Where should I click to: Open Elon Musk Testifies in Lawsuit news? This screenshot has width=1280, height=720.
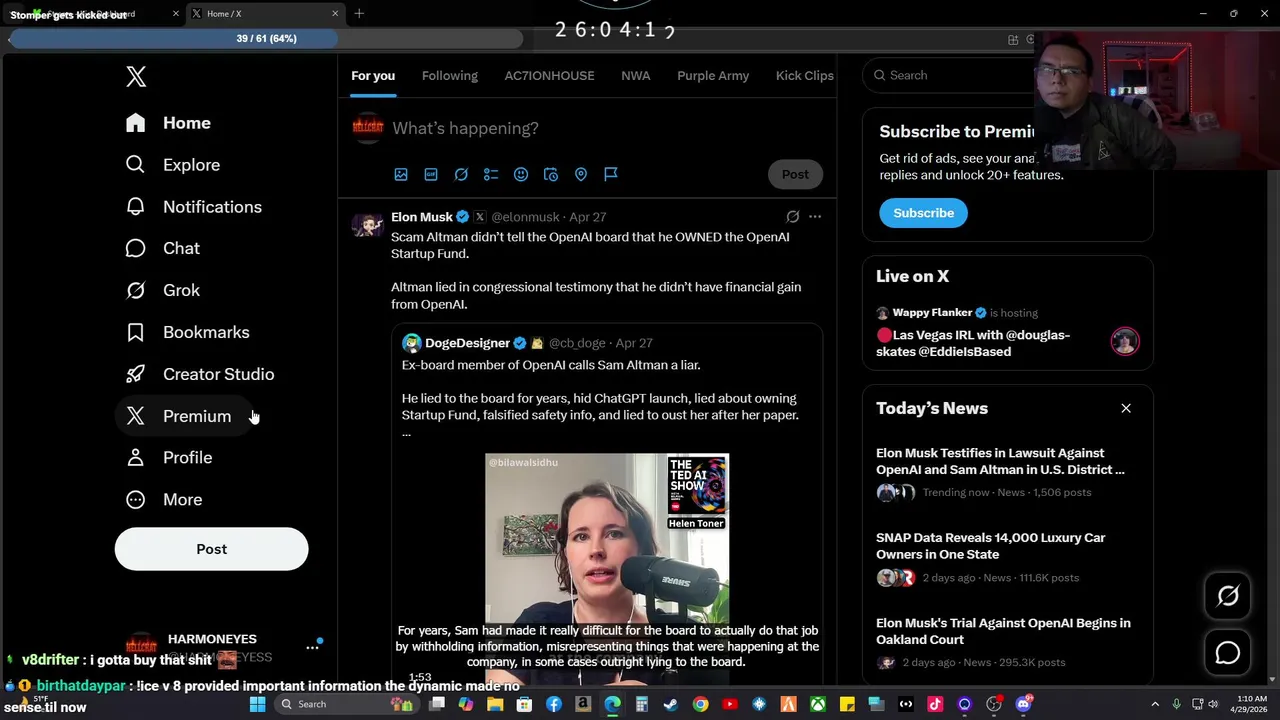(x=1000, y=461)
